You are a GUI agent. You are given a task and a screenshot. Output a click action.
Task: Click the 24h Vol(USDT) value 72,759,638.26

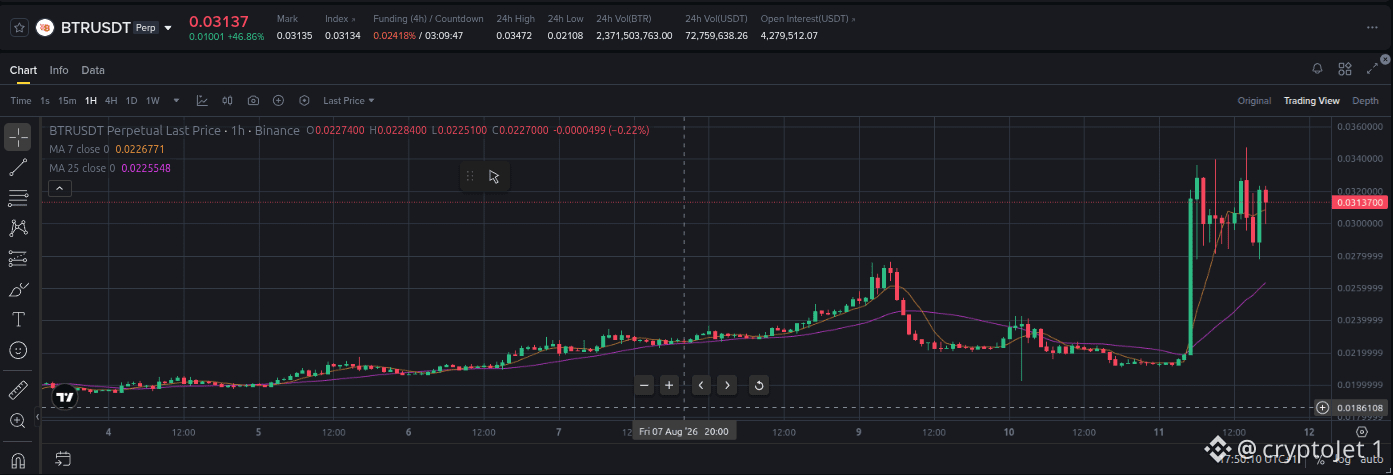716,36
